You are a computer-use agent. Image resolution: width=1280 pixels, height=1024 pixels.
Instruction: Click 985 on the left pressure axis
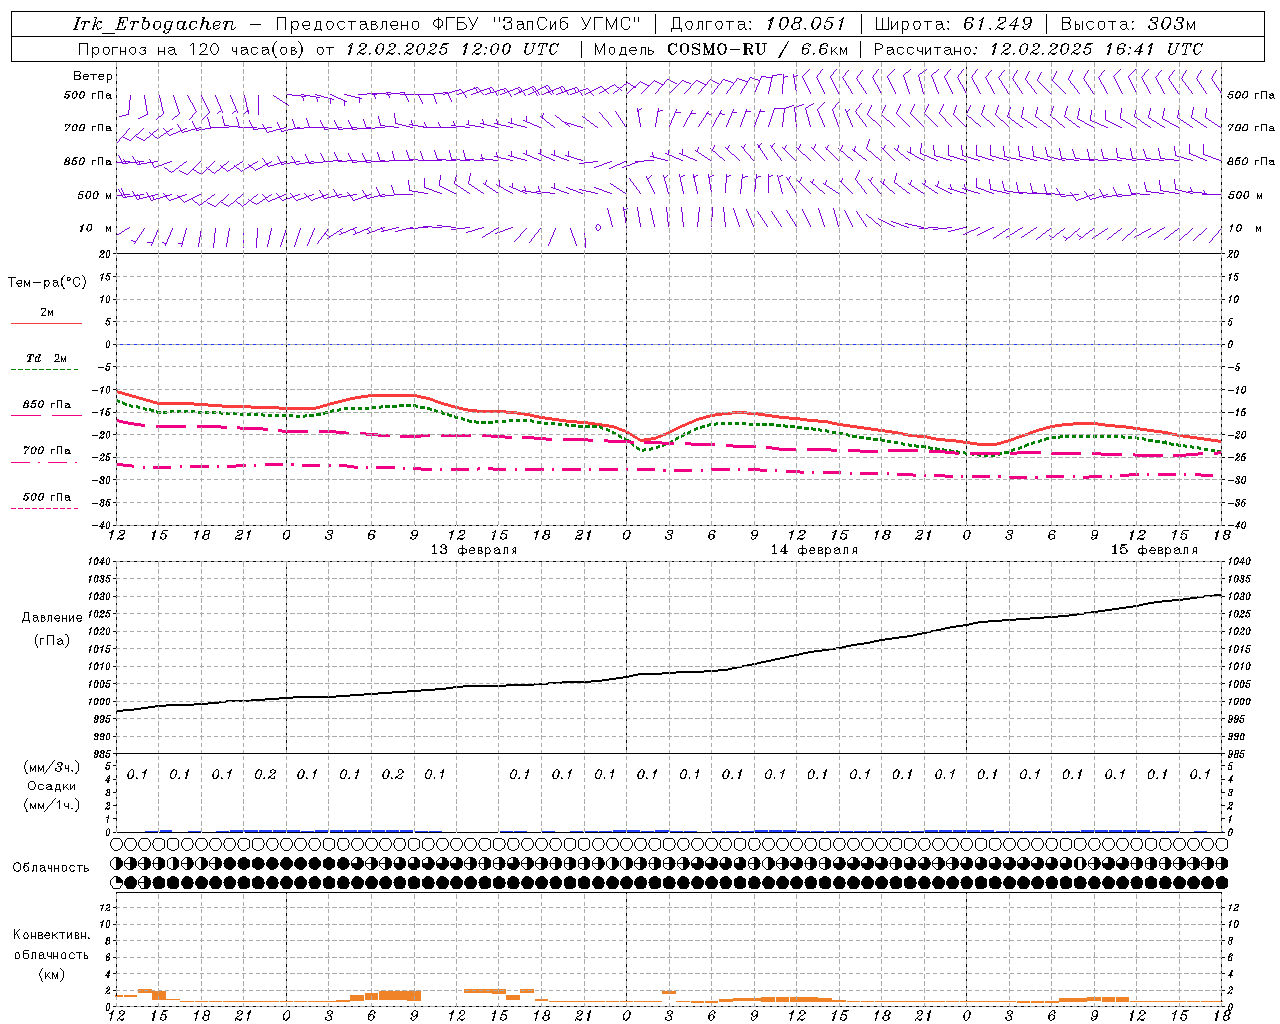pyautogui.click(x=101, y=754)
